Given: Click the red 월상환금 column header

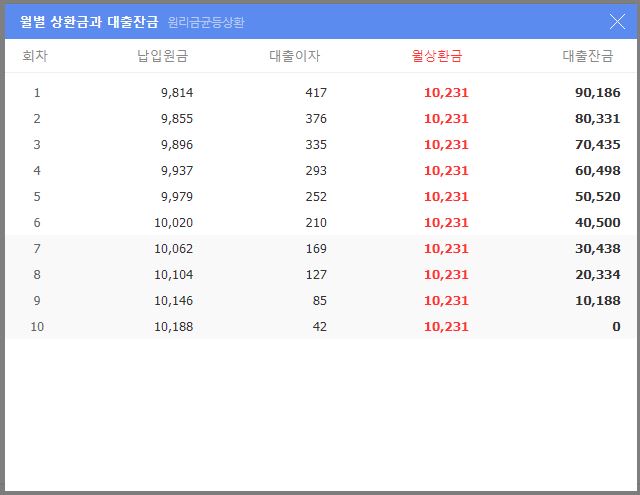Looking at the screenshot, I should 437,56.
